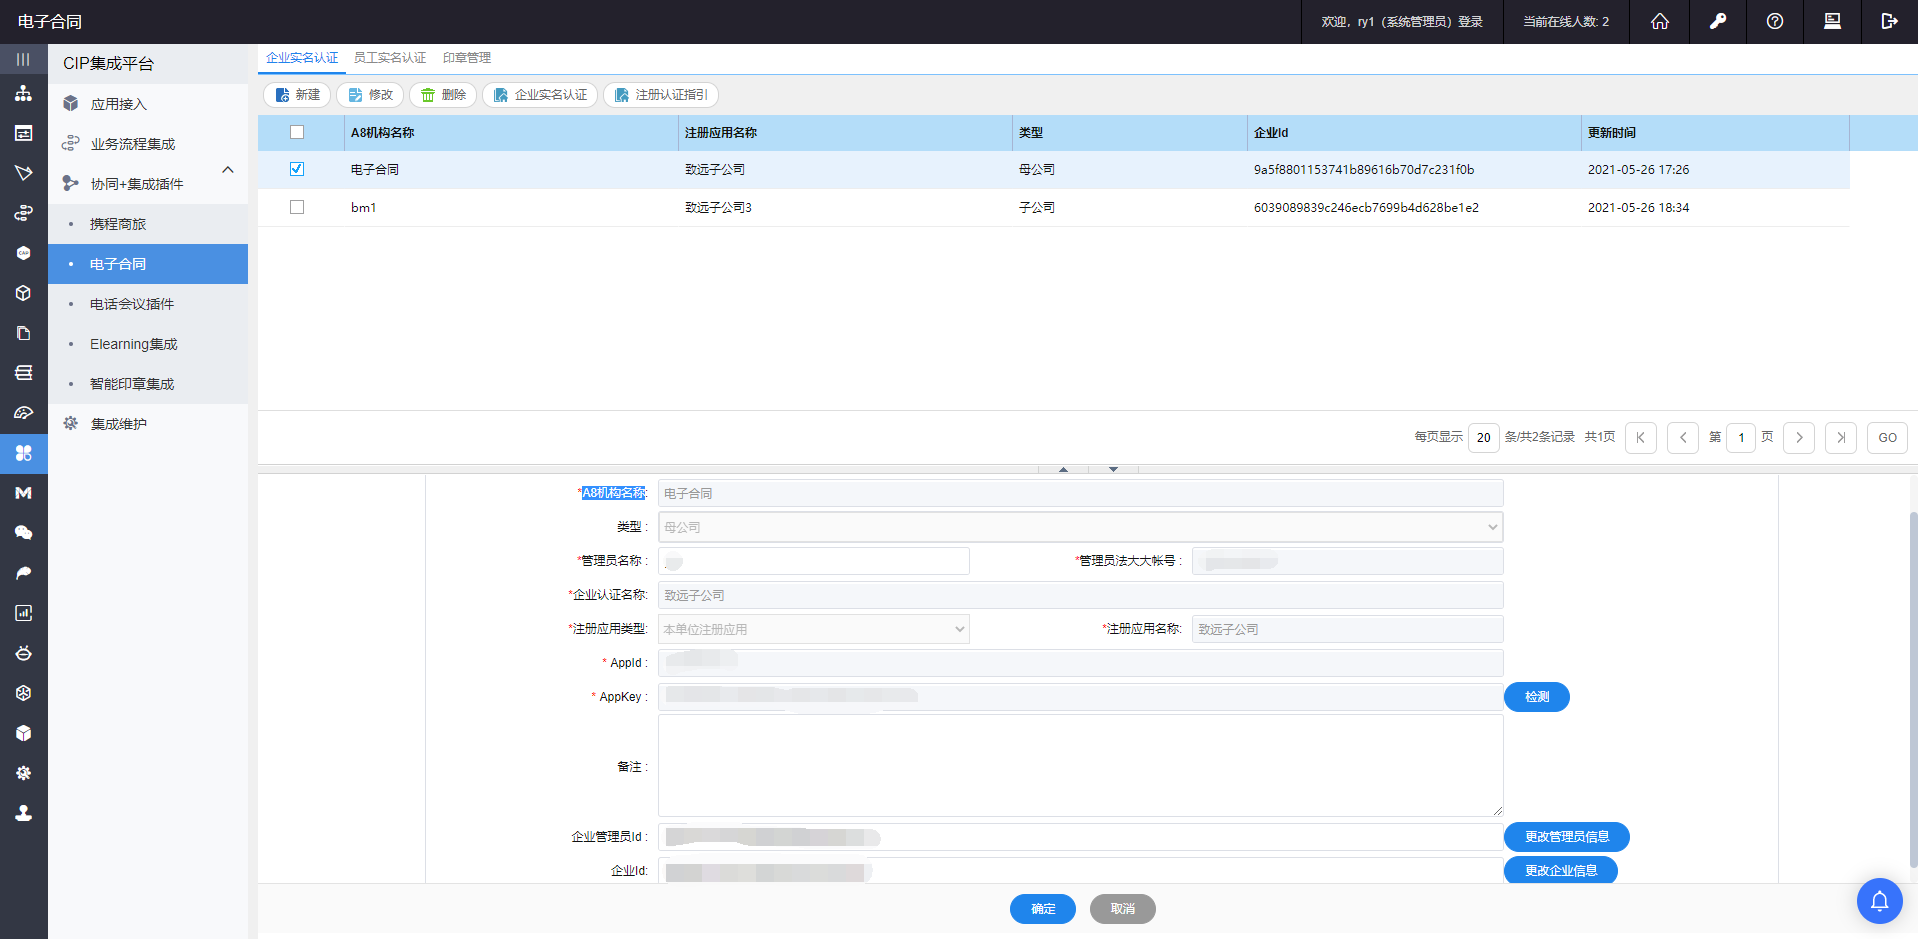Image resolution: width=1918 pixels, height=939 pixels.
Task: Click the key password icon
Action: tap(1718, 21)
